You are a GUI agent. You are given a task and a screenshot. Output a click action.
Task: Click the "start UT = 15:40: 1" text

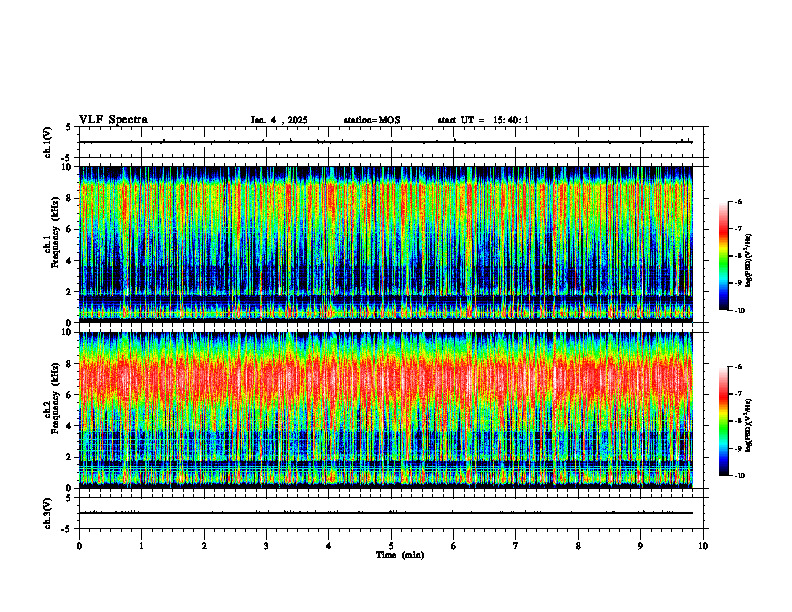click(x=483, y=120)
